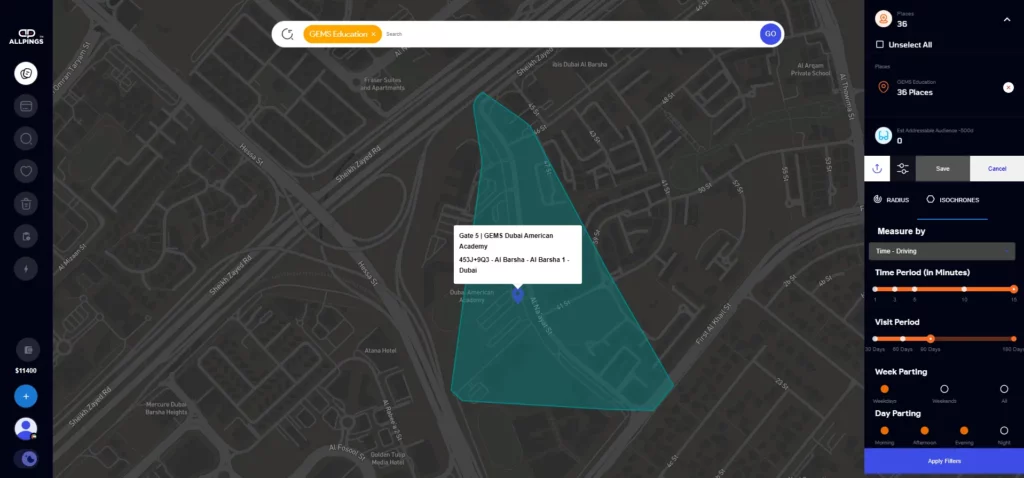Open the Measure by Time - Driving dropdown

coord(942,251)
